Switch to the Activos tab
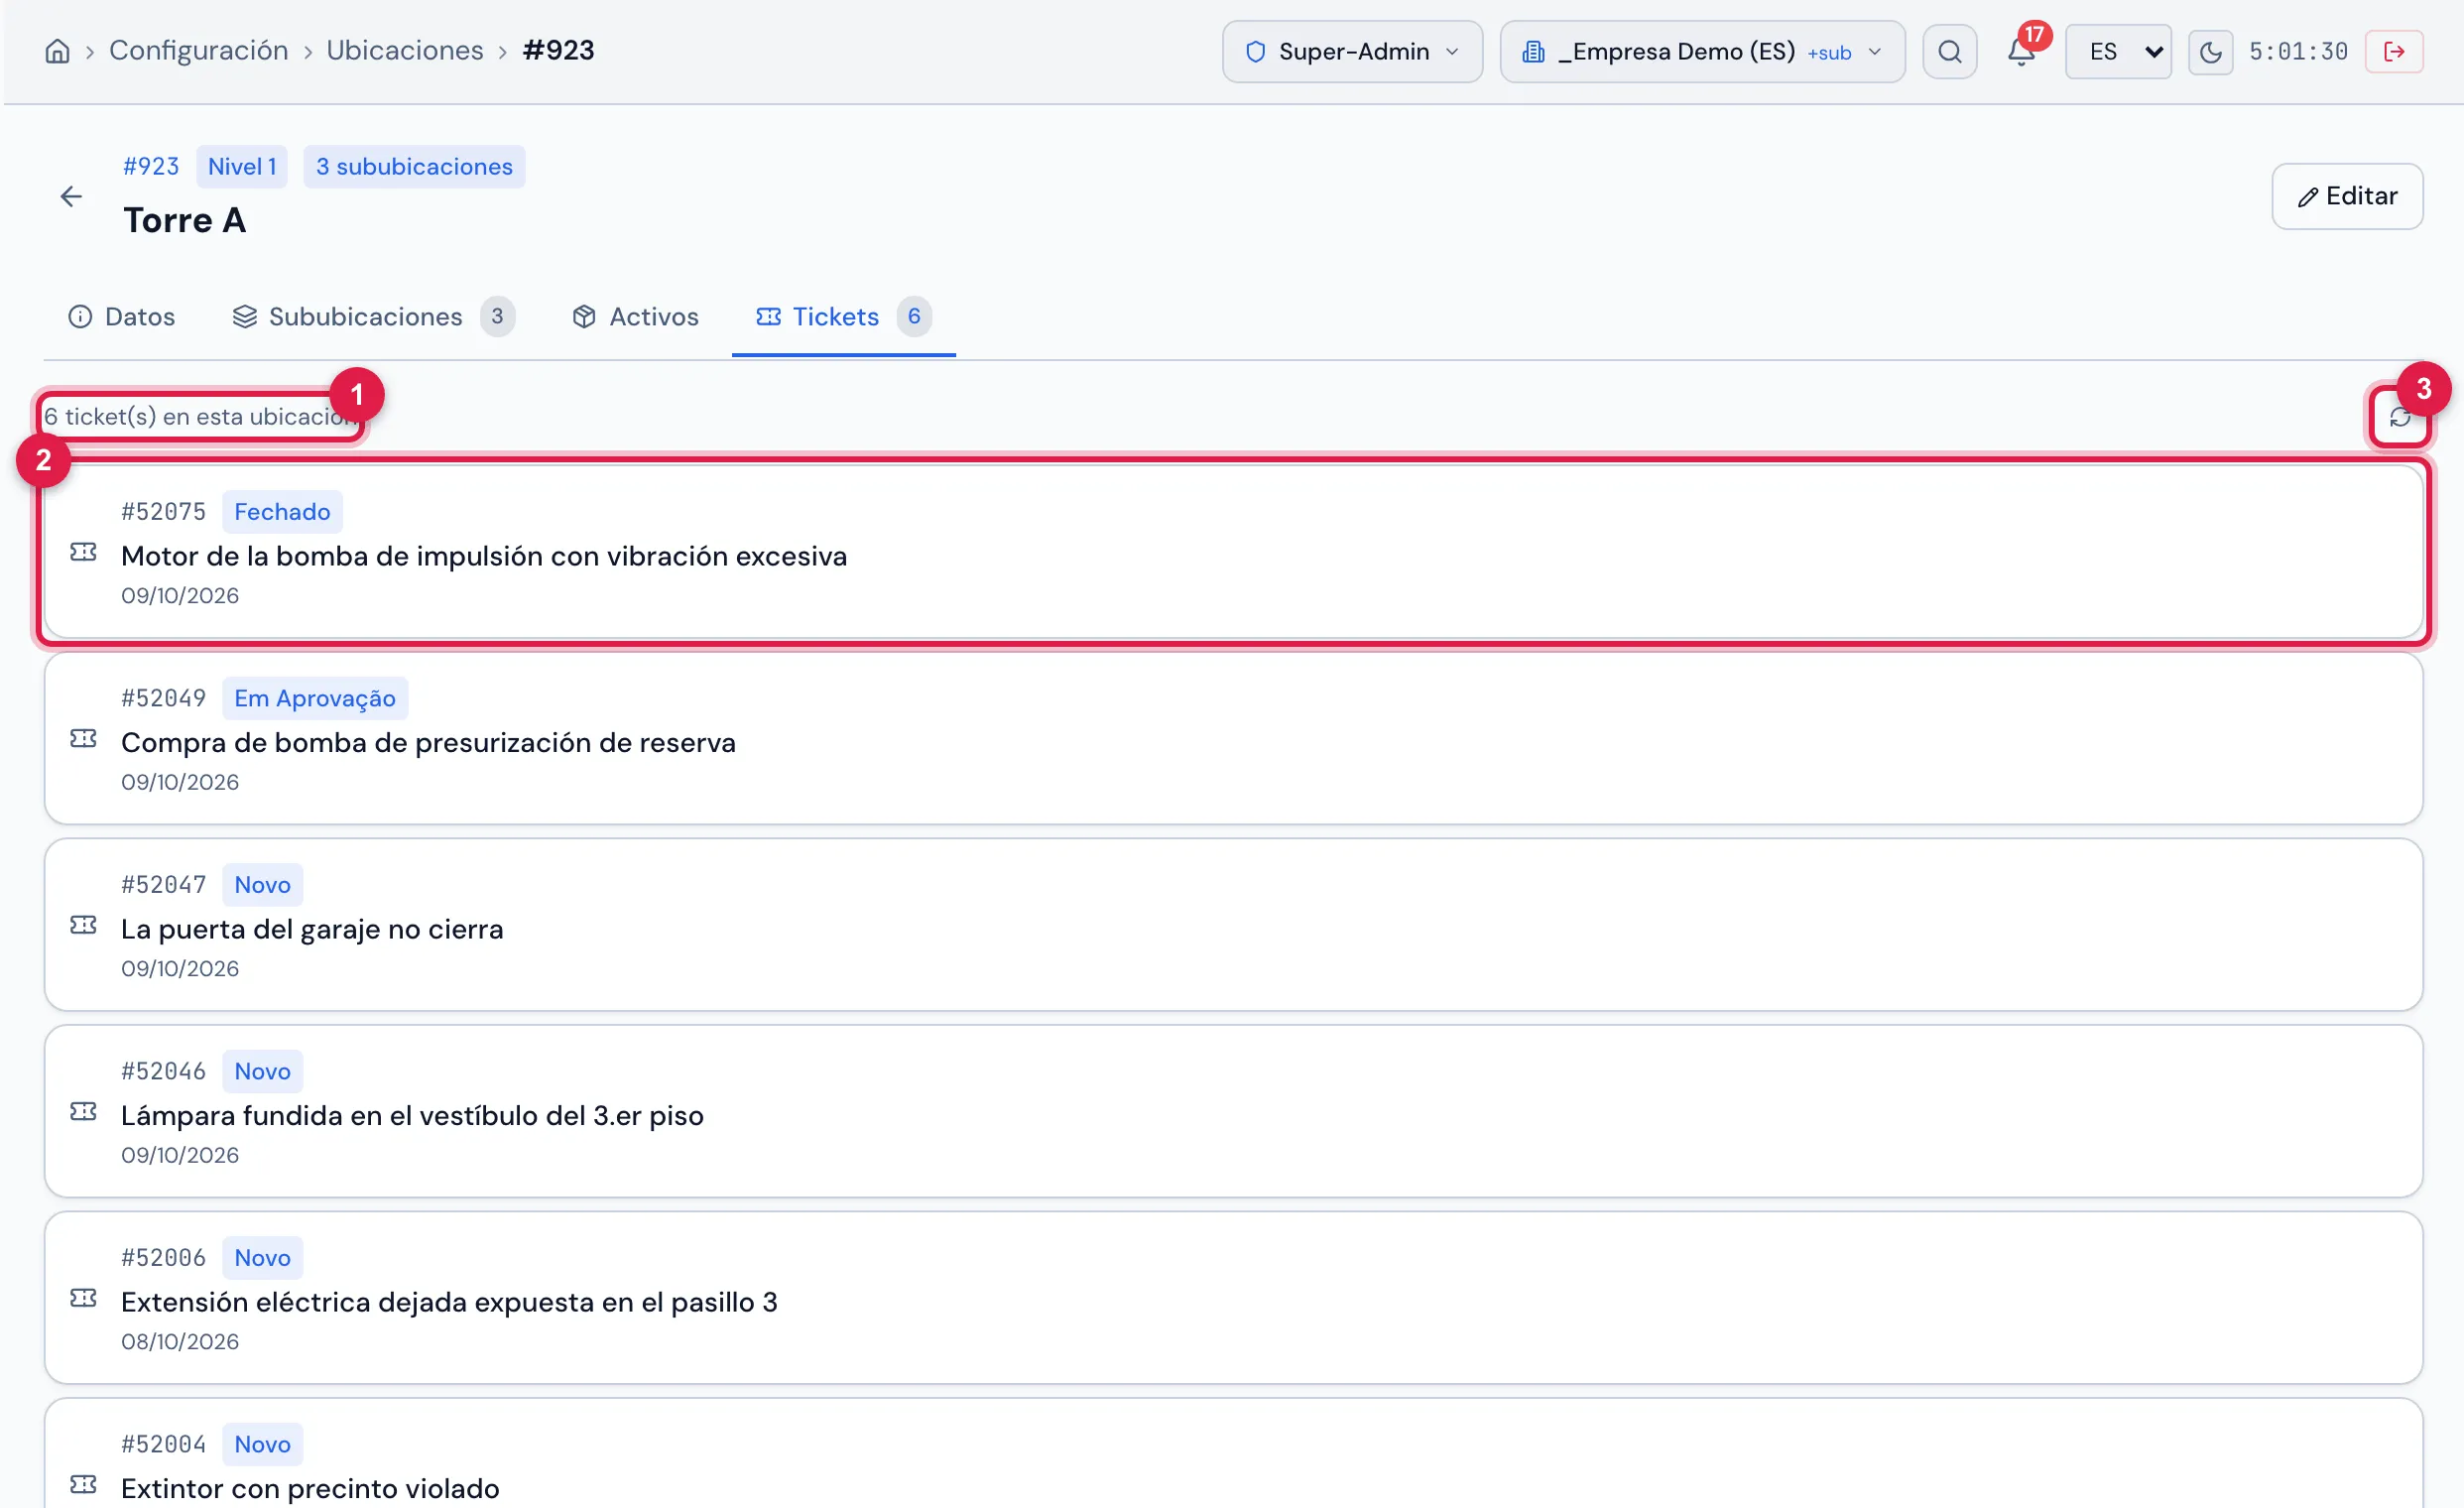The image size is (2464, 1508). point(635,316)
